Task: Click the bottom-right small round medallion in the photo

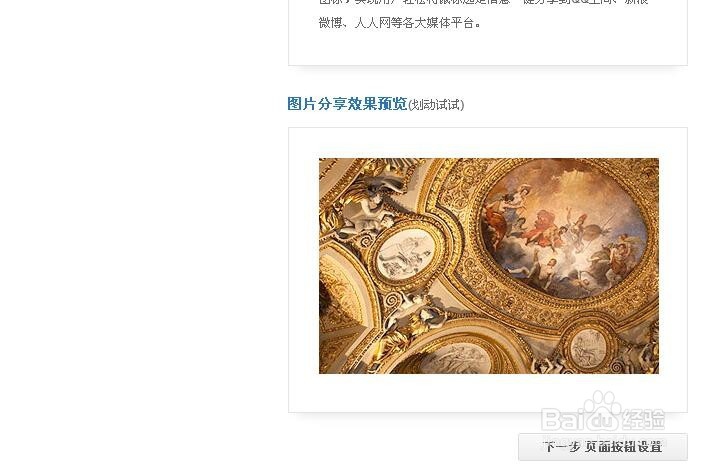Action: click(x=588, y=345)
